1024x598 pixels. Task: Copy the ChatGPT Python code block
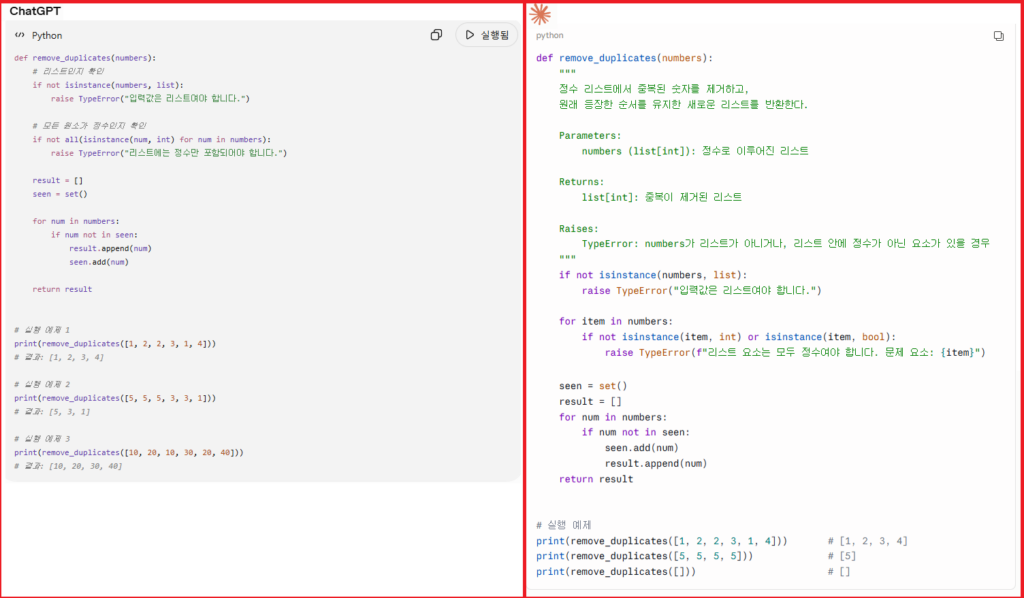click(436, 35)
